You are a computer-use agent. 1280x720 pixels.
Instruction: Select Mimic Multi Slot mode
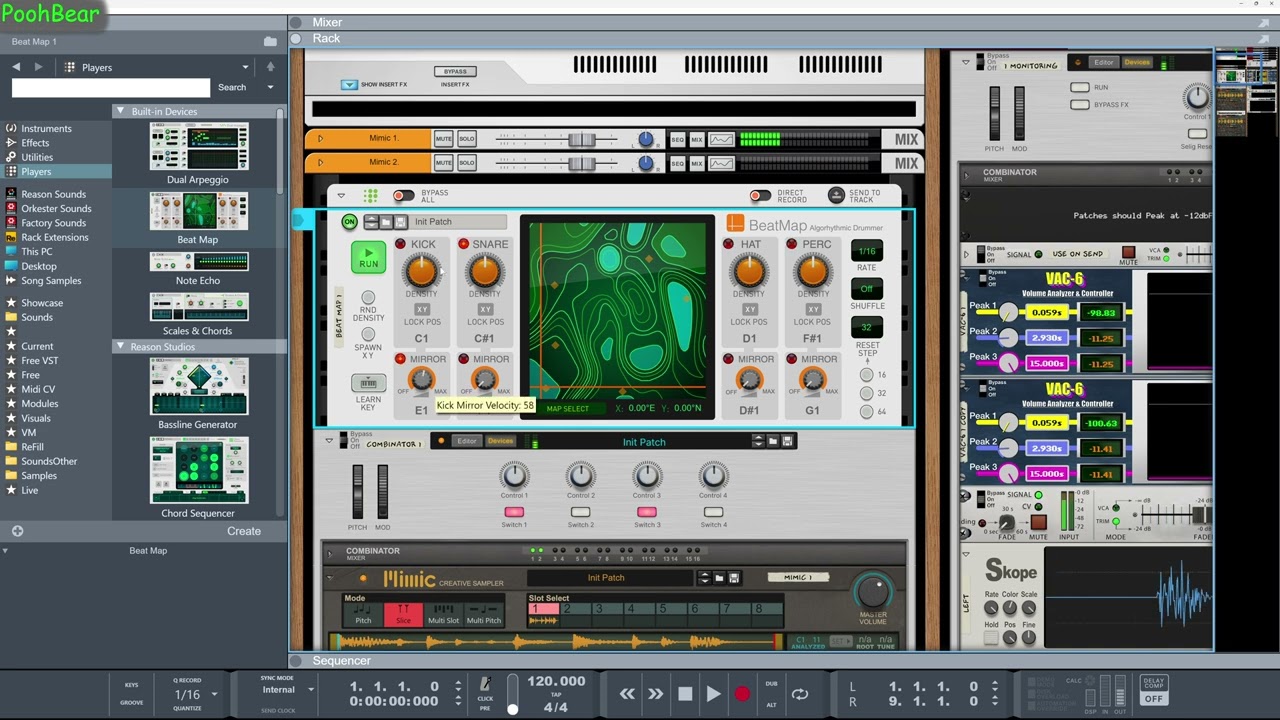(x=443, y=614)
